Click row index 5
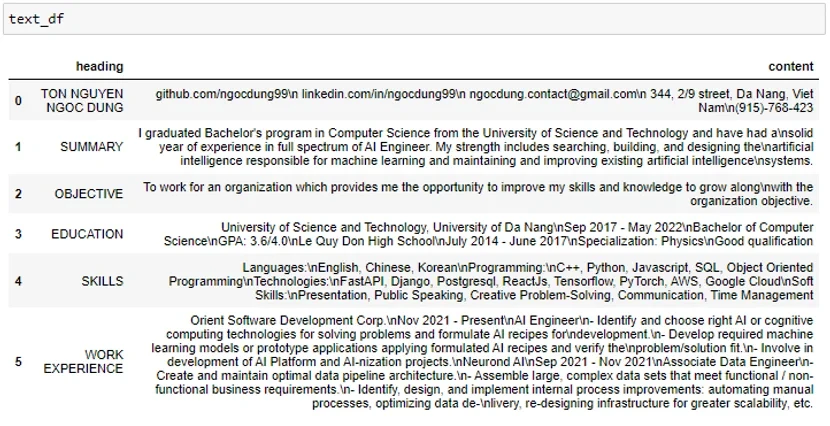The height and width of the screenshot is (426, 830). point(19,362)
